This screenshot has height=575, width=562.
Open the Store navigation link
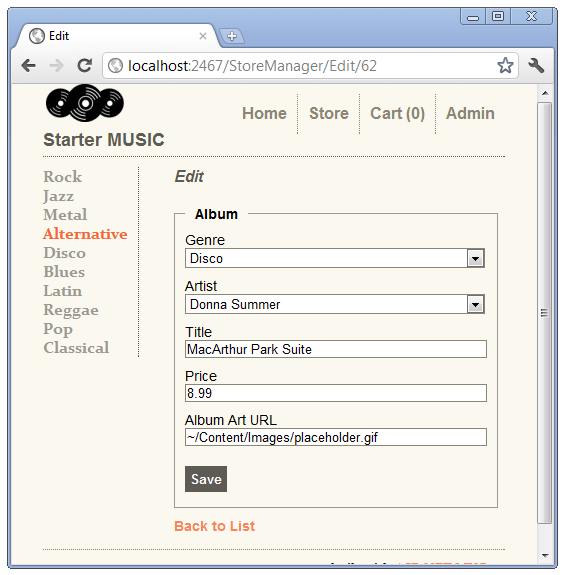pos(329,113)
